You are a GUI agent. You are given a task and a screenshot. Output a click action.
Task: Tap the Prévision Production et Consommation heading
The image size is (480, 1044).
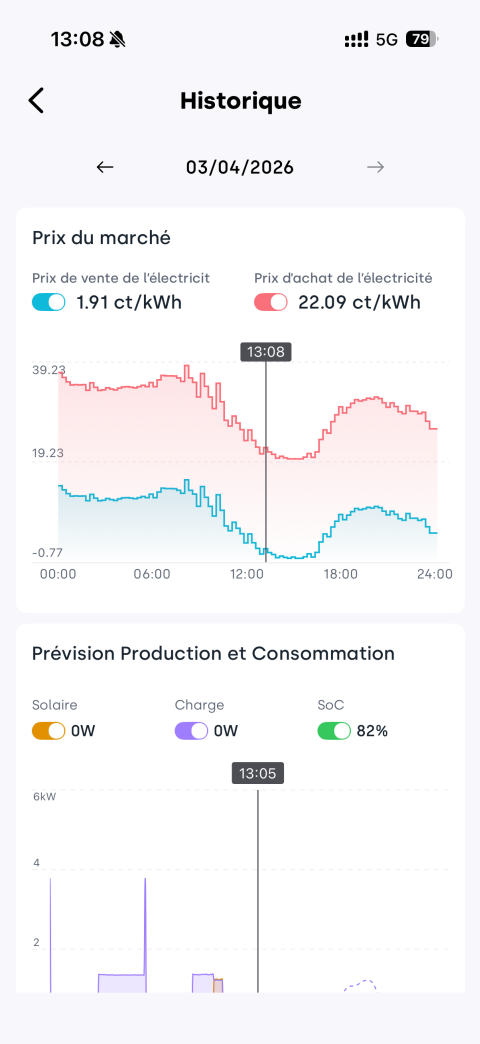click(213, 653)
